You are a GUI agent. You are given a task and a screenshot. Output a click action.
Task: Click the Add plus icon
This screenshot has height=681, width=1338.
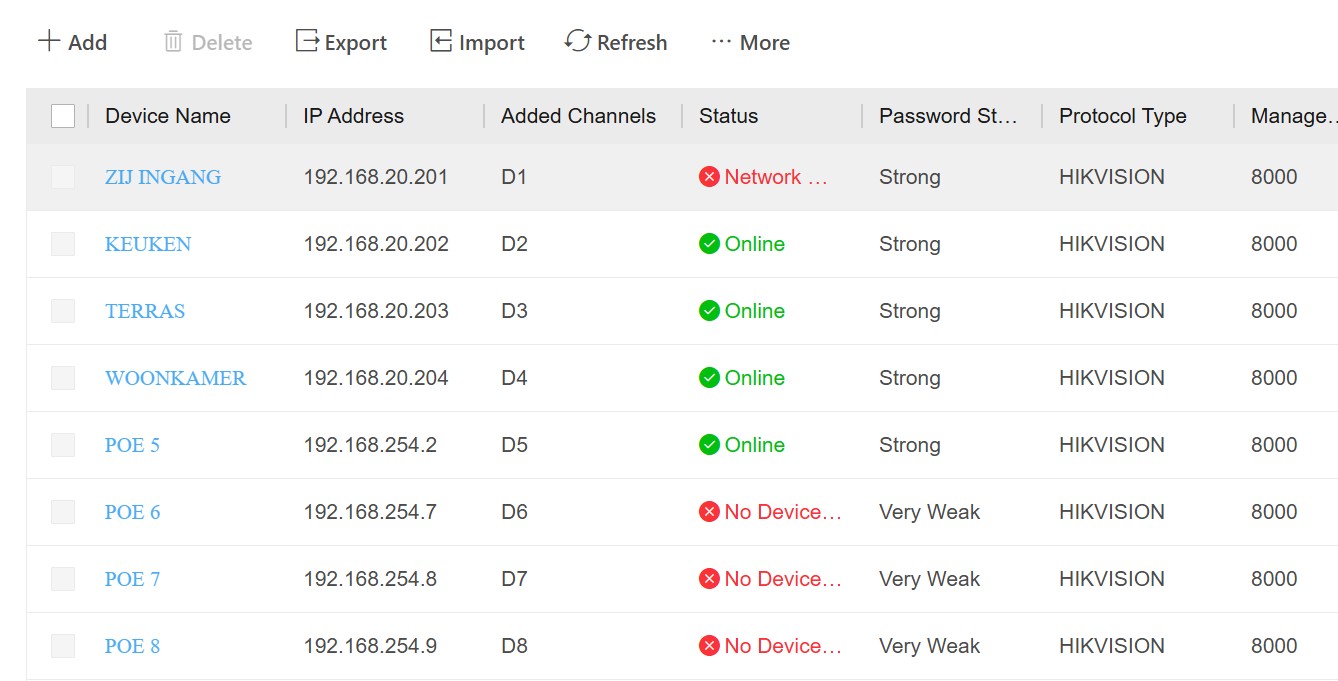pos(49,42)
